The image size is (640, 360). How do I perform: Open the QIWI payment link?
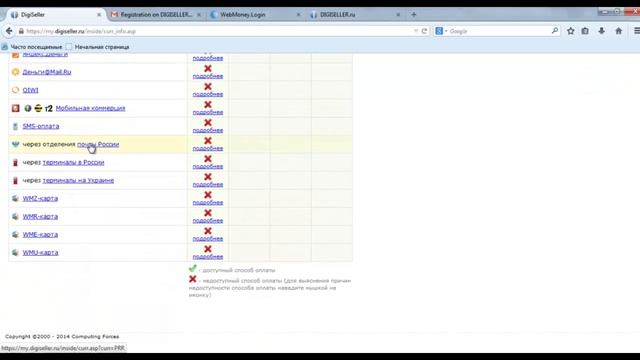click(30, 90)
